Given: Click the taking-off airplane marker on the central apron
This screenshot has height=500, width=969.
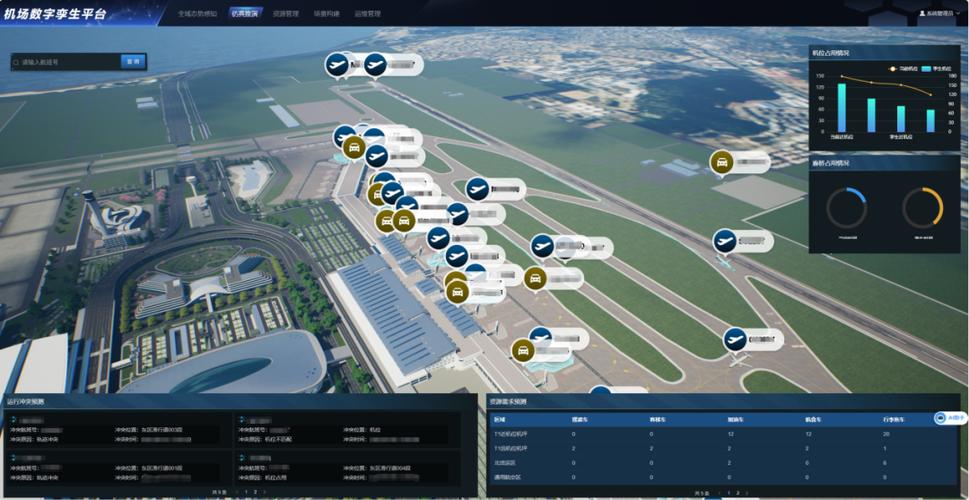Looking at the screenshot, I should [x=542, y=246].
